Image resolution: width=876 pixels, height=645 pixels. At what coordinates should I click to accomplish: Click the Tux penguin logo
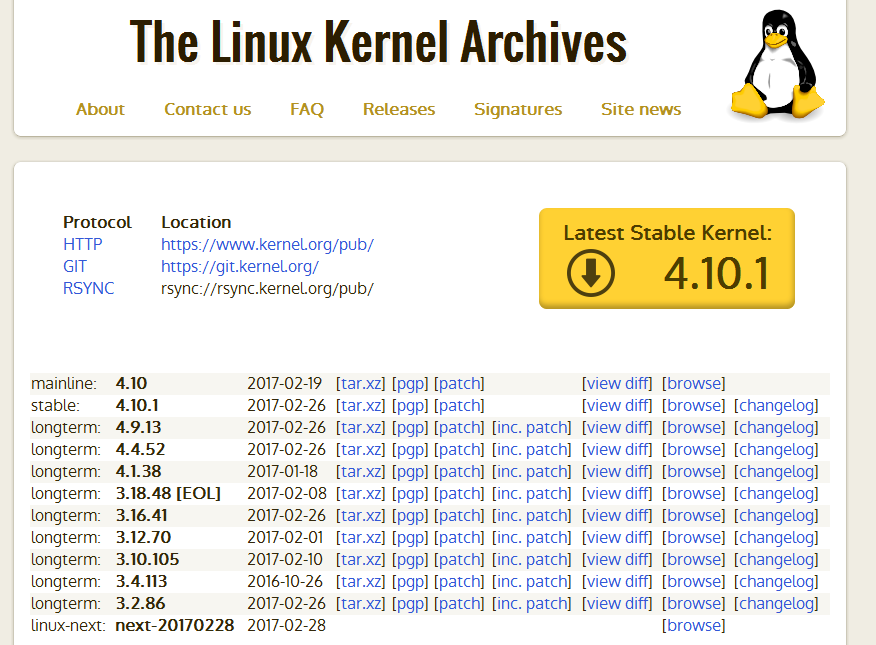[778, 65]
